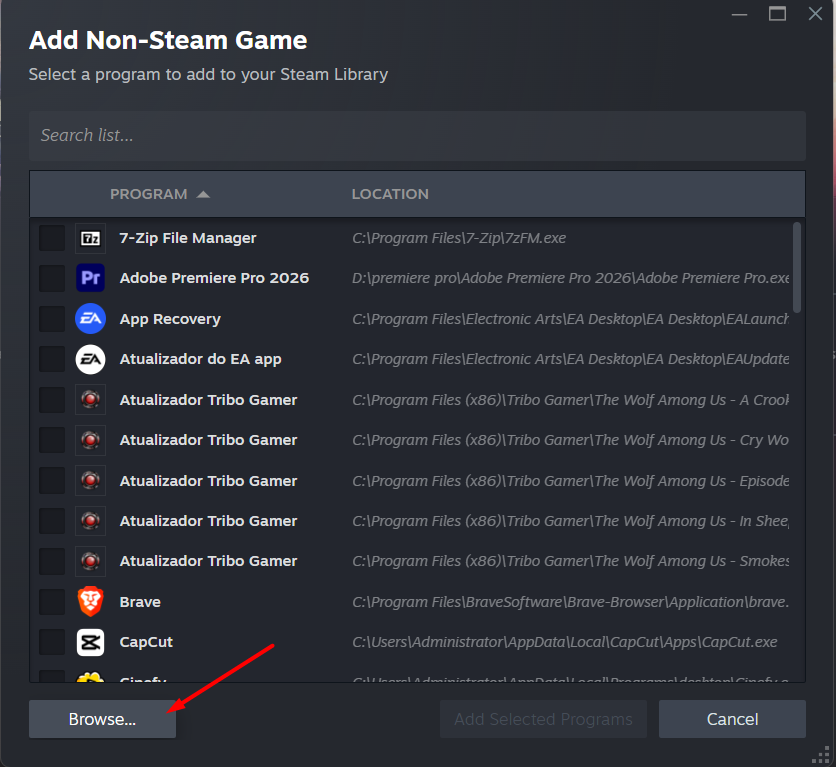Select checkbox for Tribo Gamer 'In Shee' row
The height and width of the screenshot is (767, 836).
coord(52,521)
